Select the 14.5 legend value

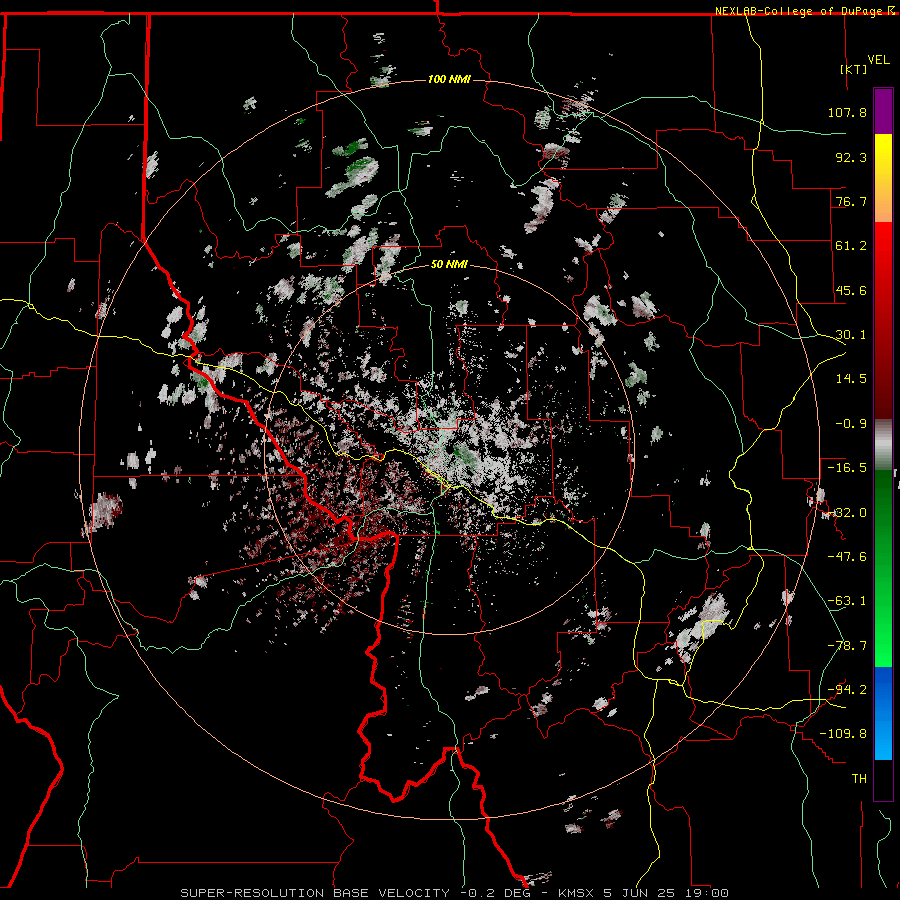point(851,379)
